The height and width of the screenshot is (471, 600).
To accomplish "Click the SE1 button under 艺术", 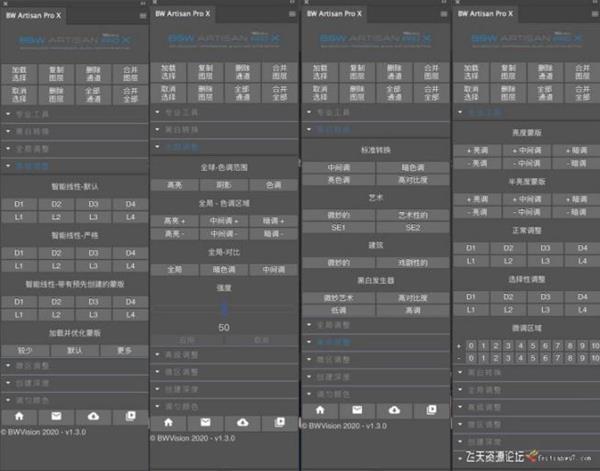I will click(339, 228).
